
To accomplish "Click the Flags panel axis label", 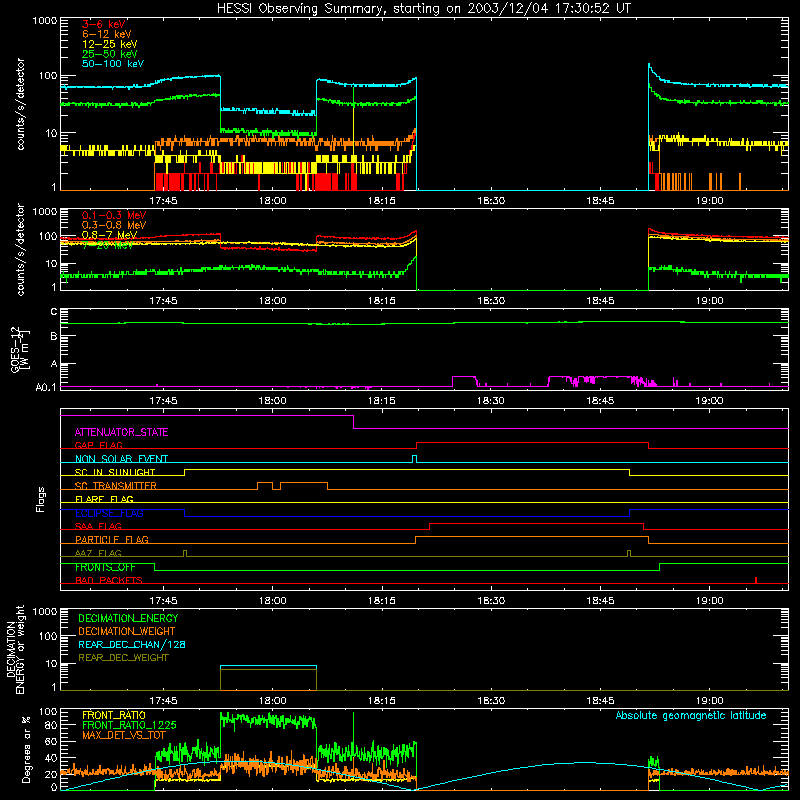I will [x=41, y=499].
